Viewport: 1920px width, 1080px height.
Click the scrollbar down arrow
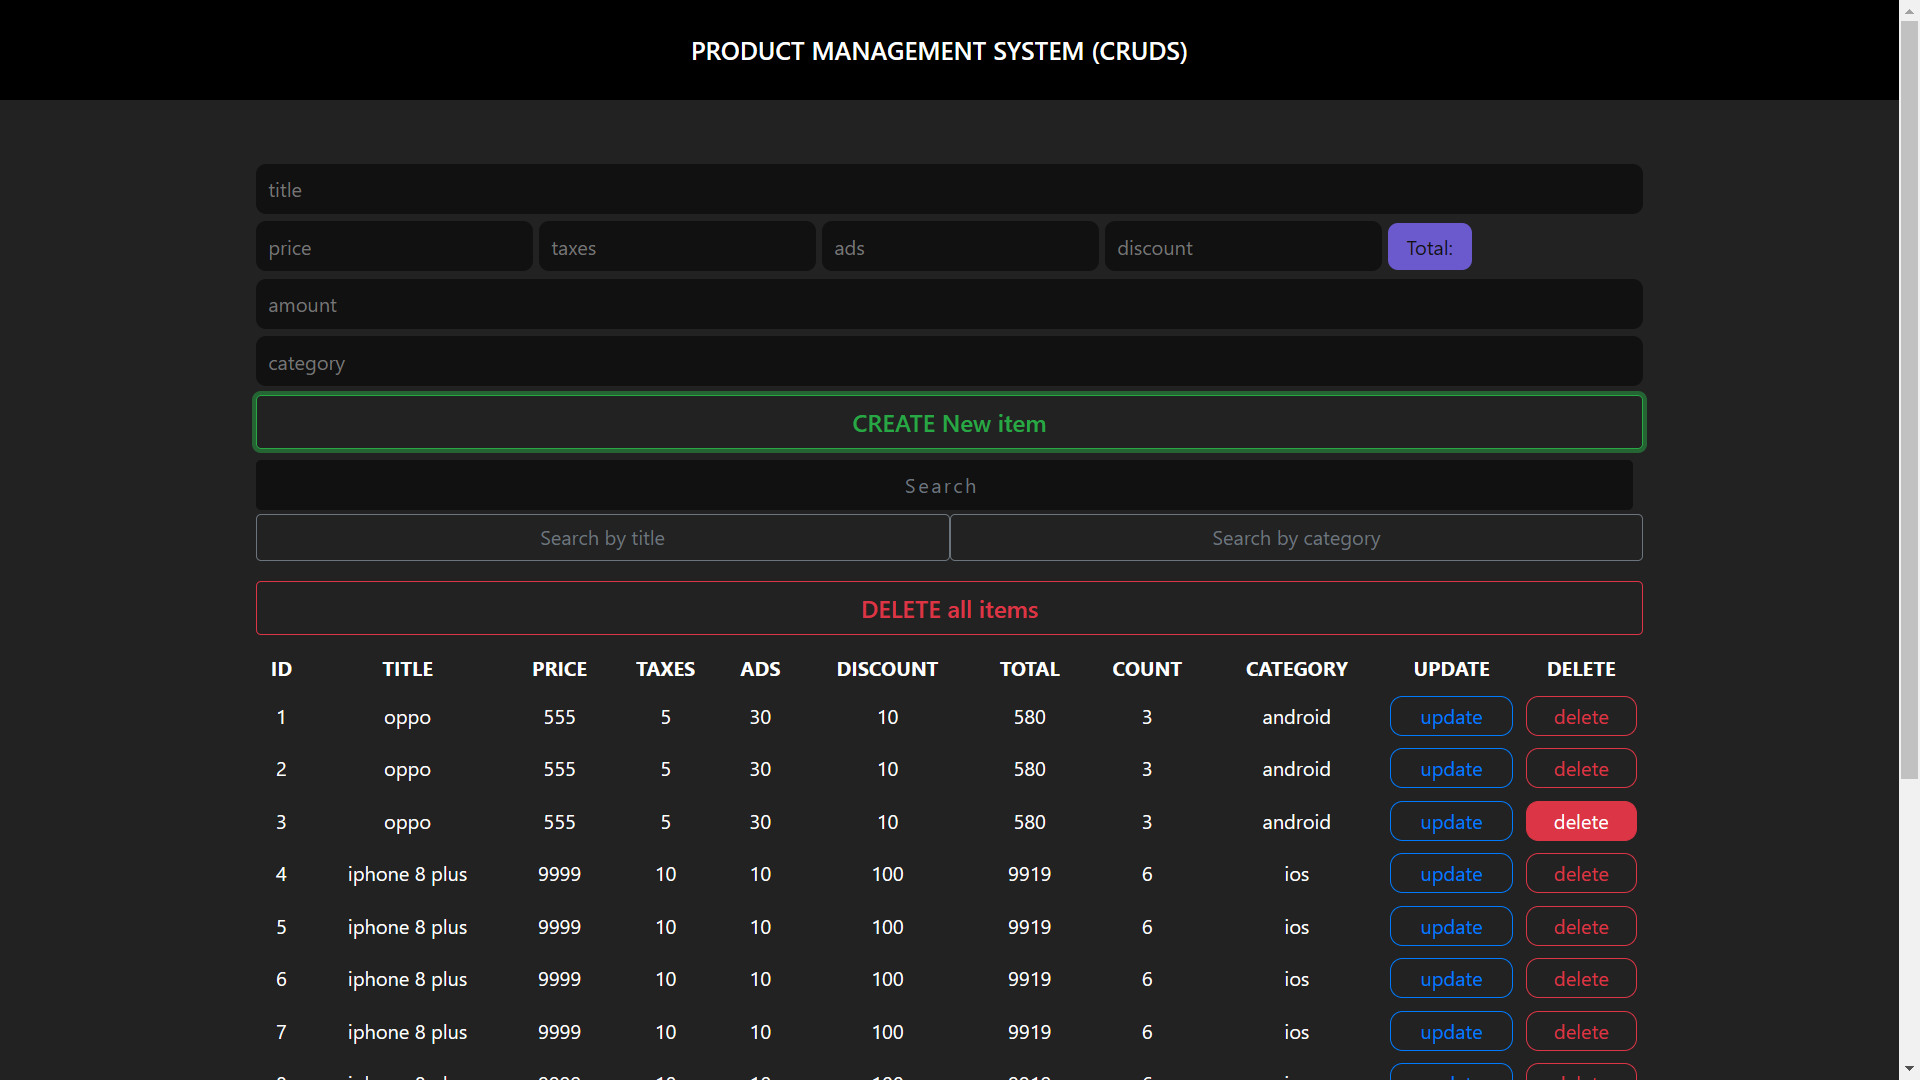[x=1909, y=1070]
